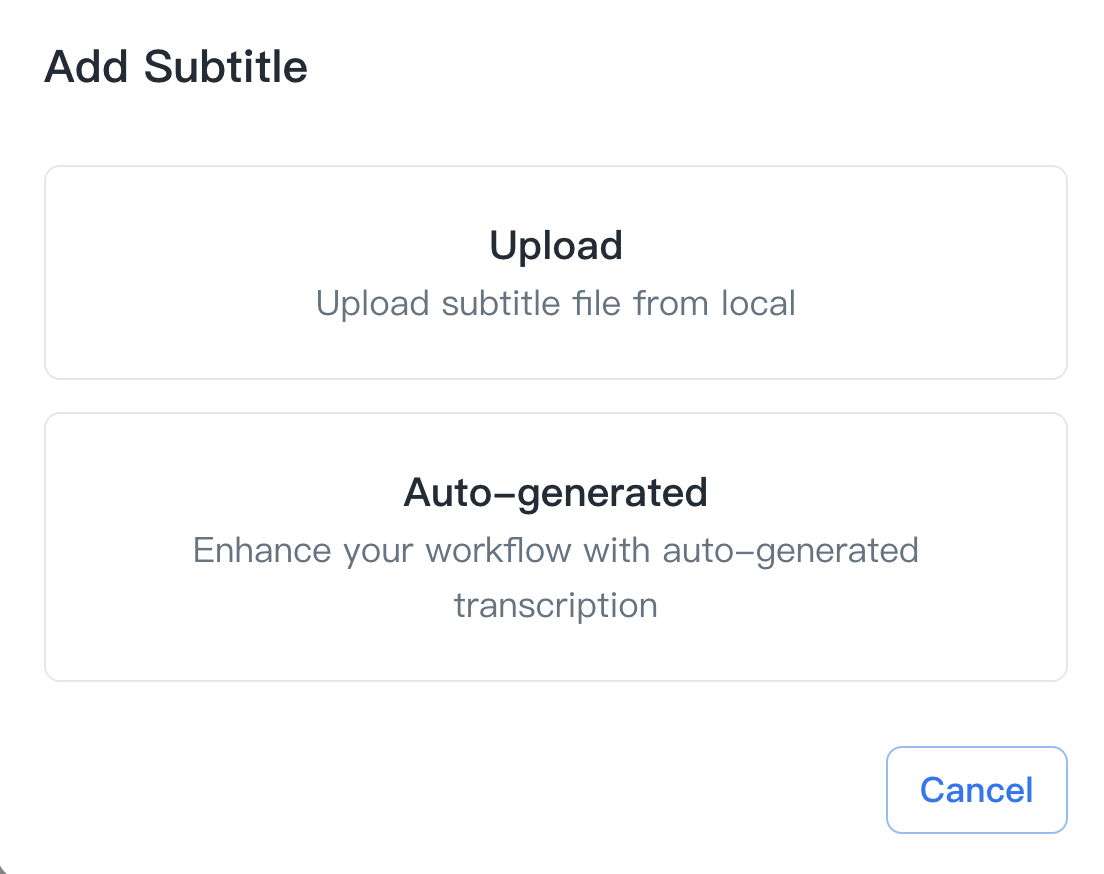Click "Upload subtitle file from local" text
This screenshot has height=874, width=1104.
coord(555,303)
